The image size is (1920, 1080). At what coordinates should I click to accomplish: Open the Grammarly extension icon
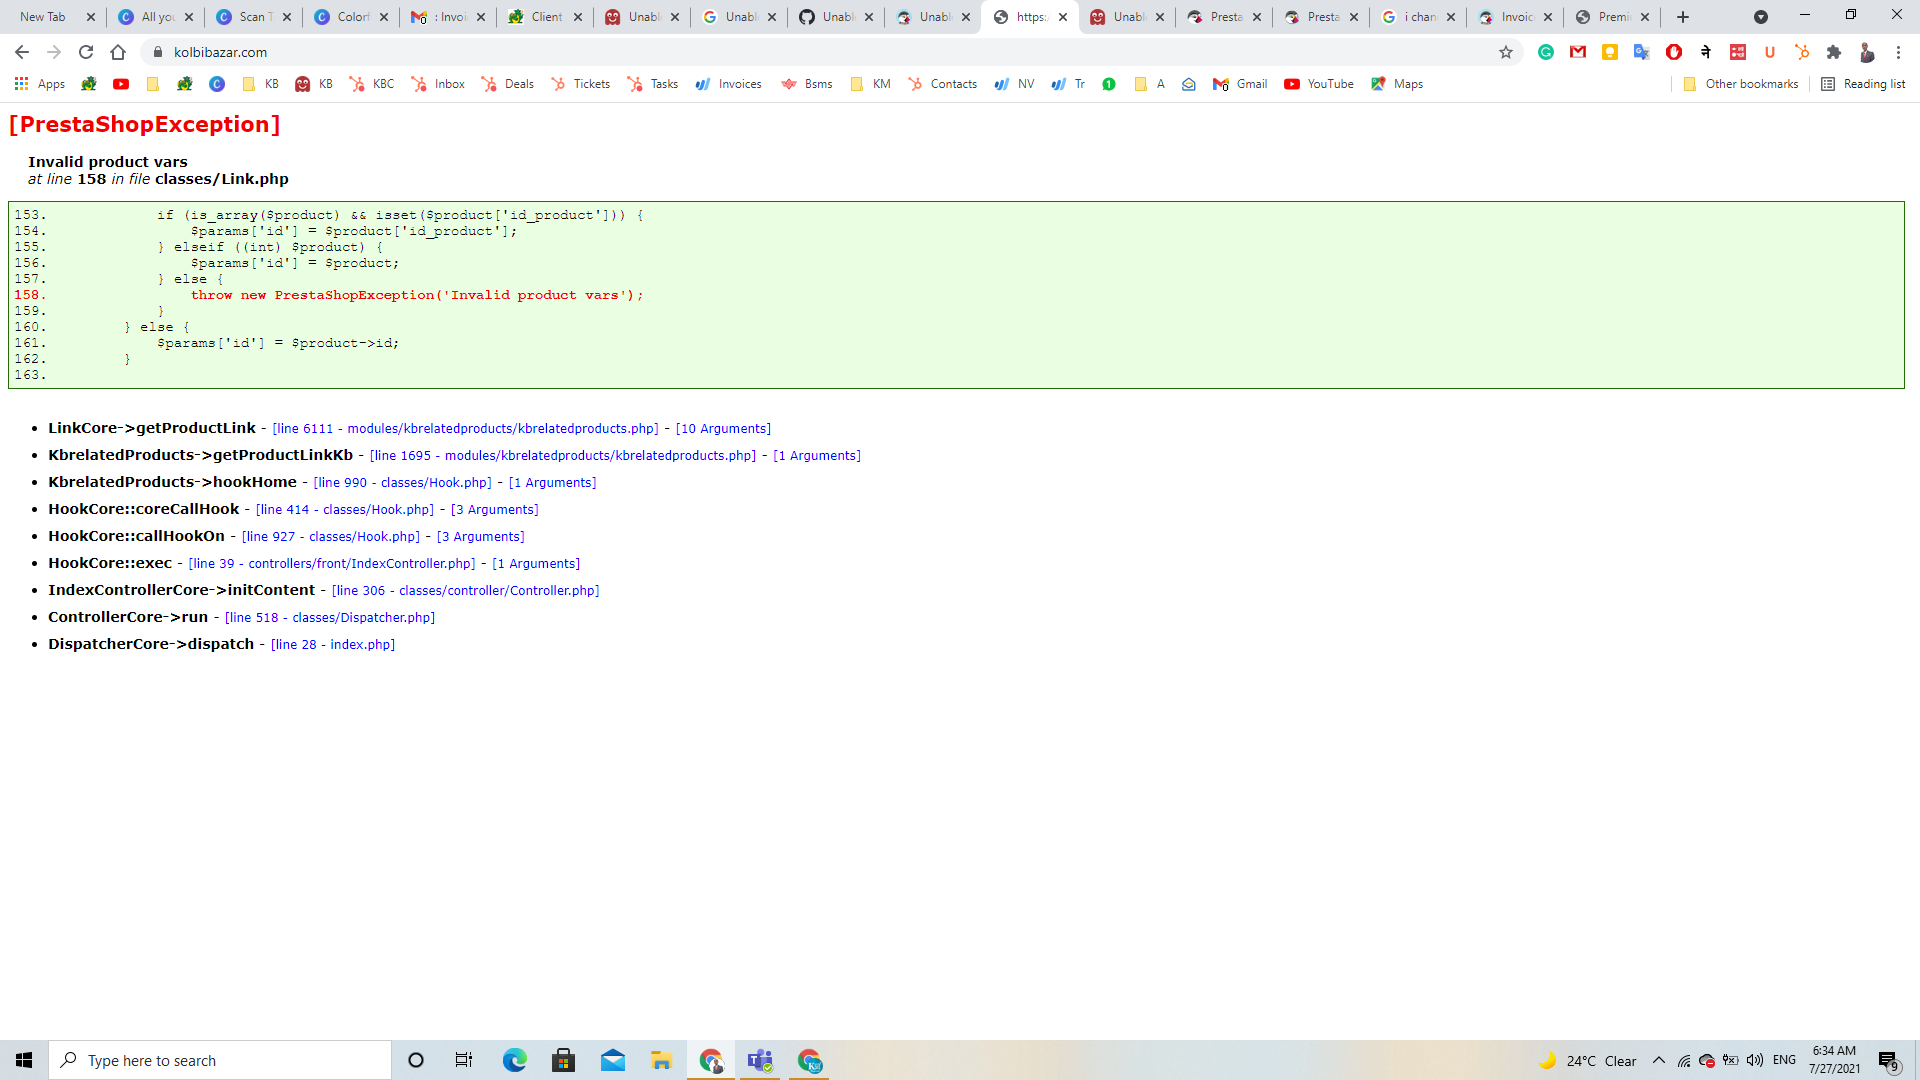coord(1546,52)
